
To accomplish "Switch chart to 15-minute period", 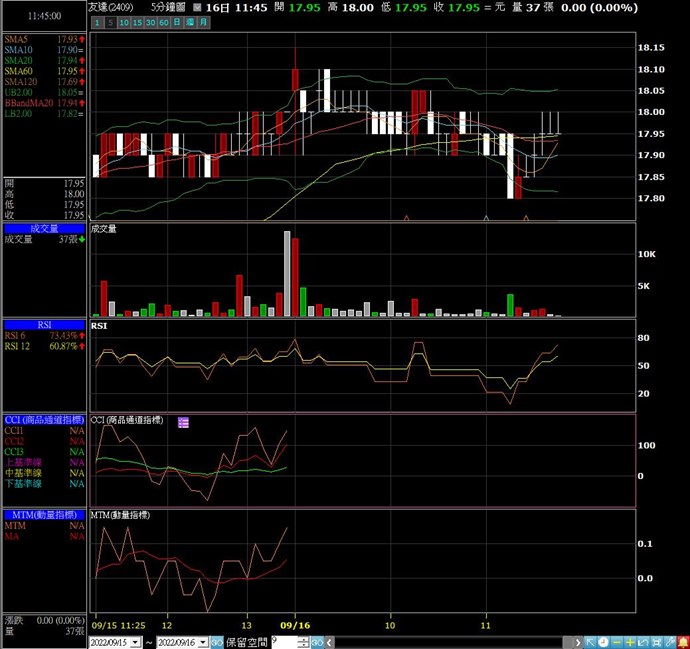I will point(137,22).
